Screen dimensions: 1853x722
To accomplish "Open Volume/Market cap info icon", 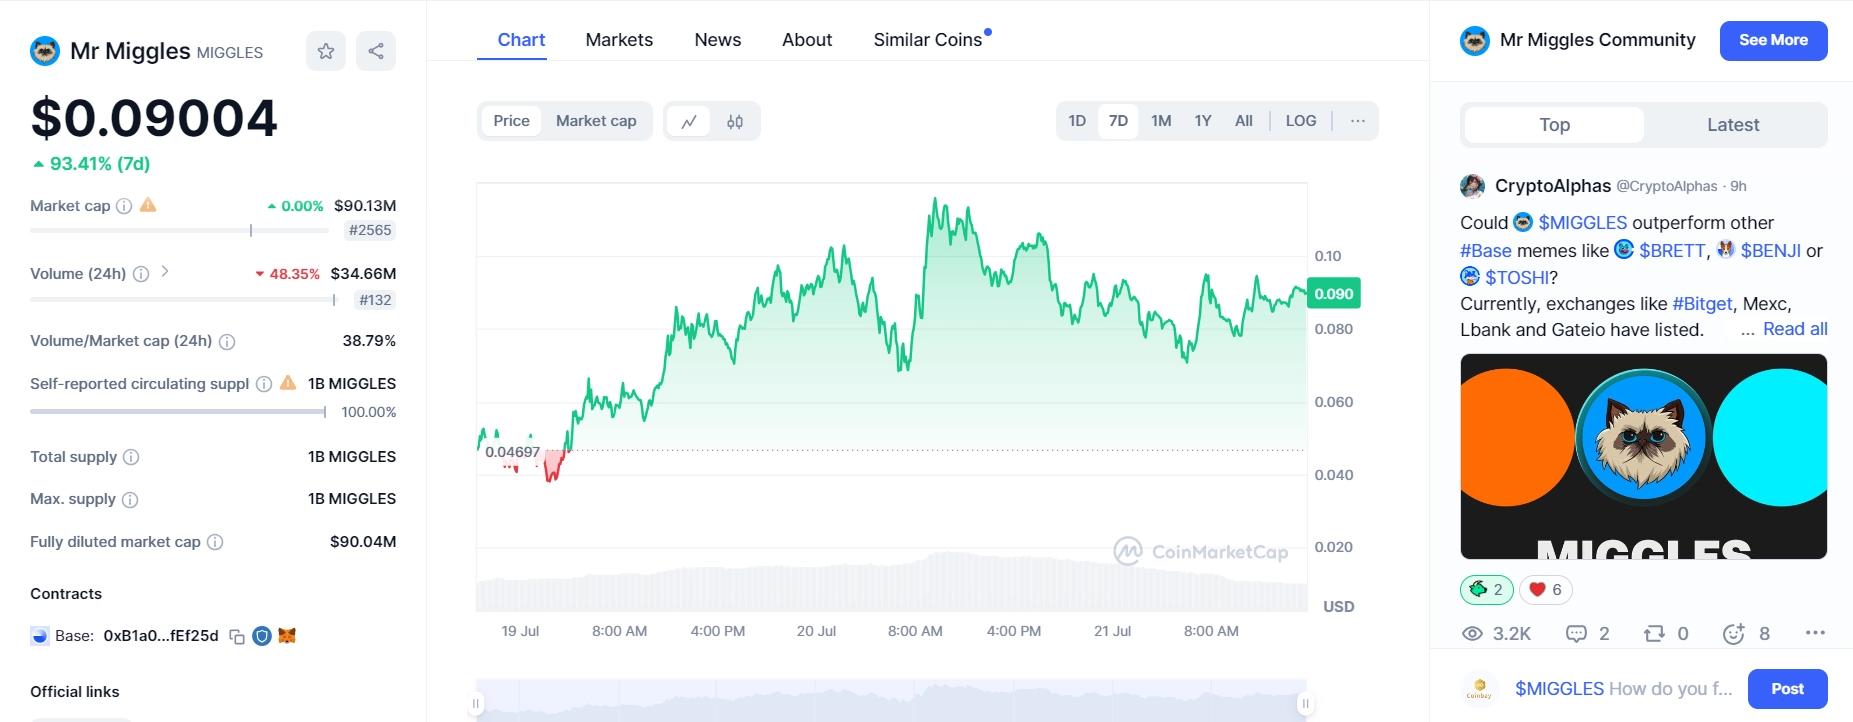I will 227,342.
